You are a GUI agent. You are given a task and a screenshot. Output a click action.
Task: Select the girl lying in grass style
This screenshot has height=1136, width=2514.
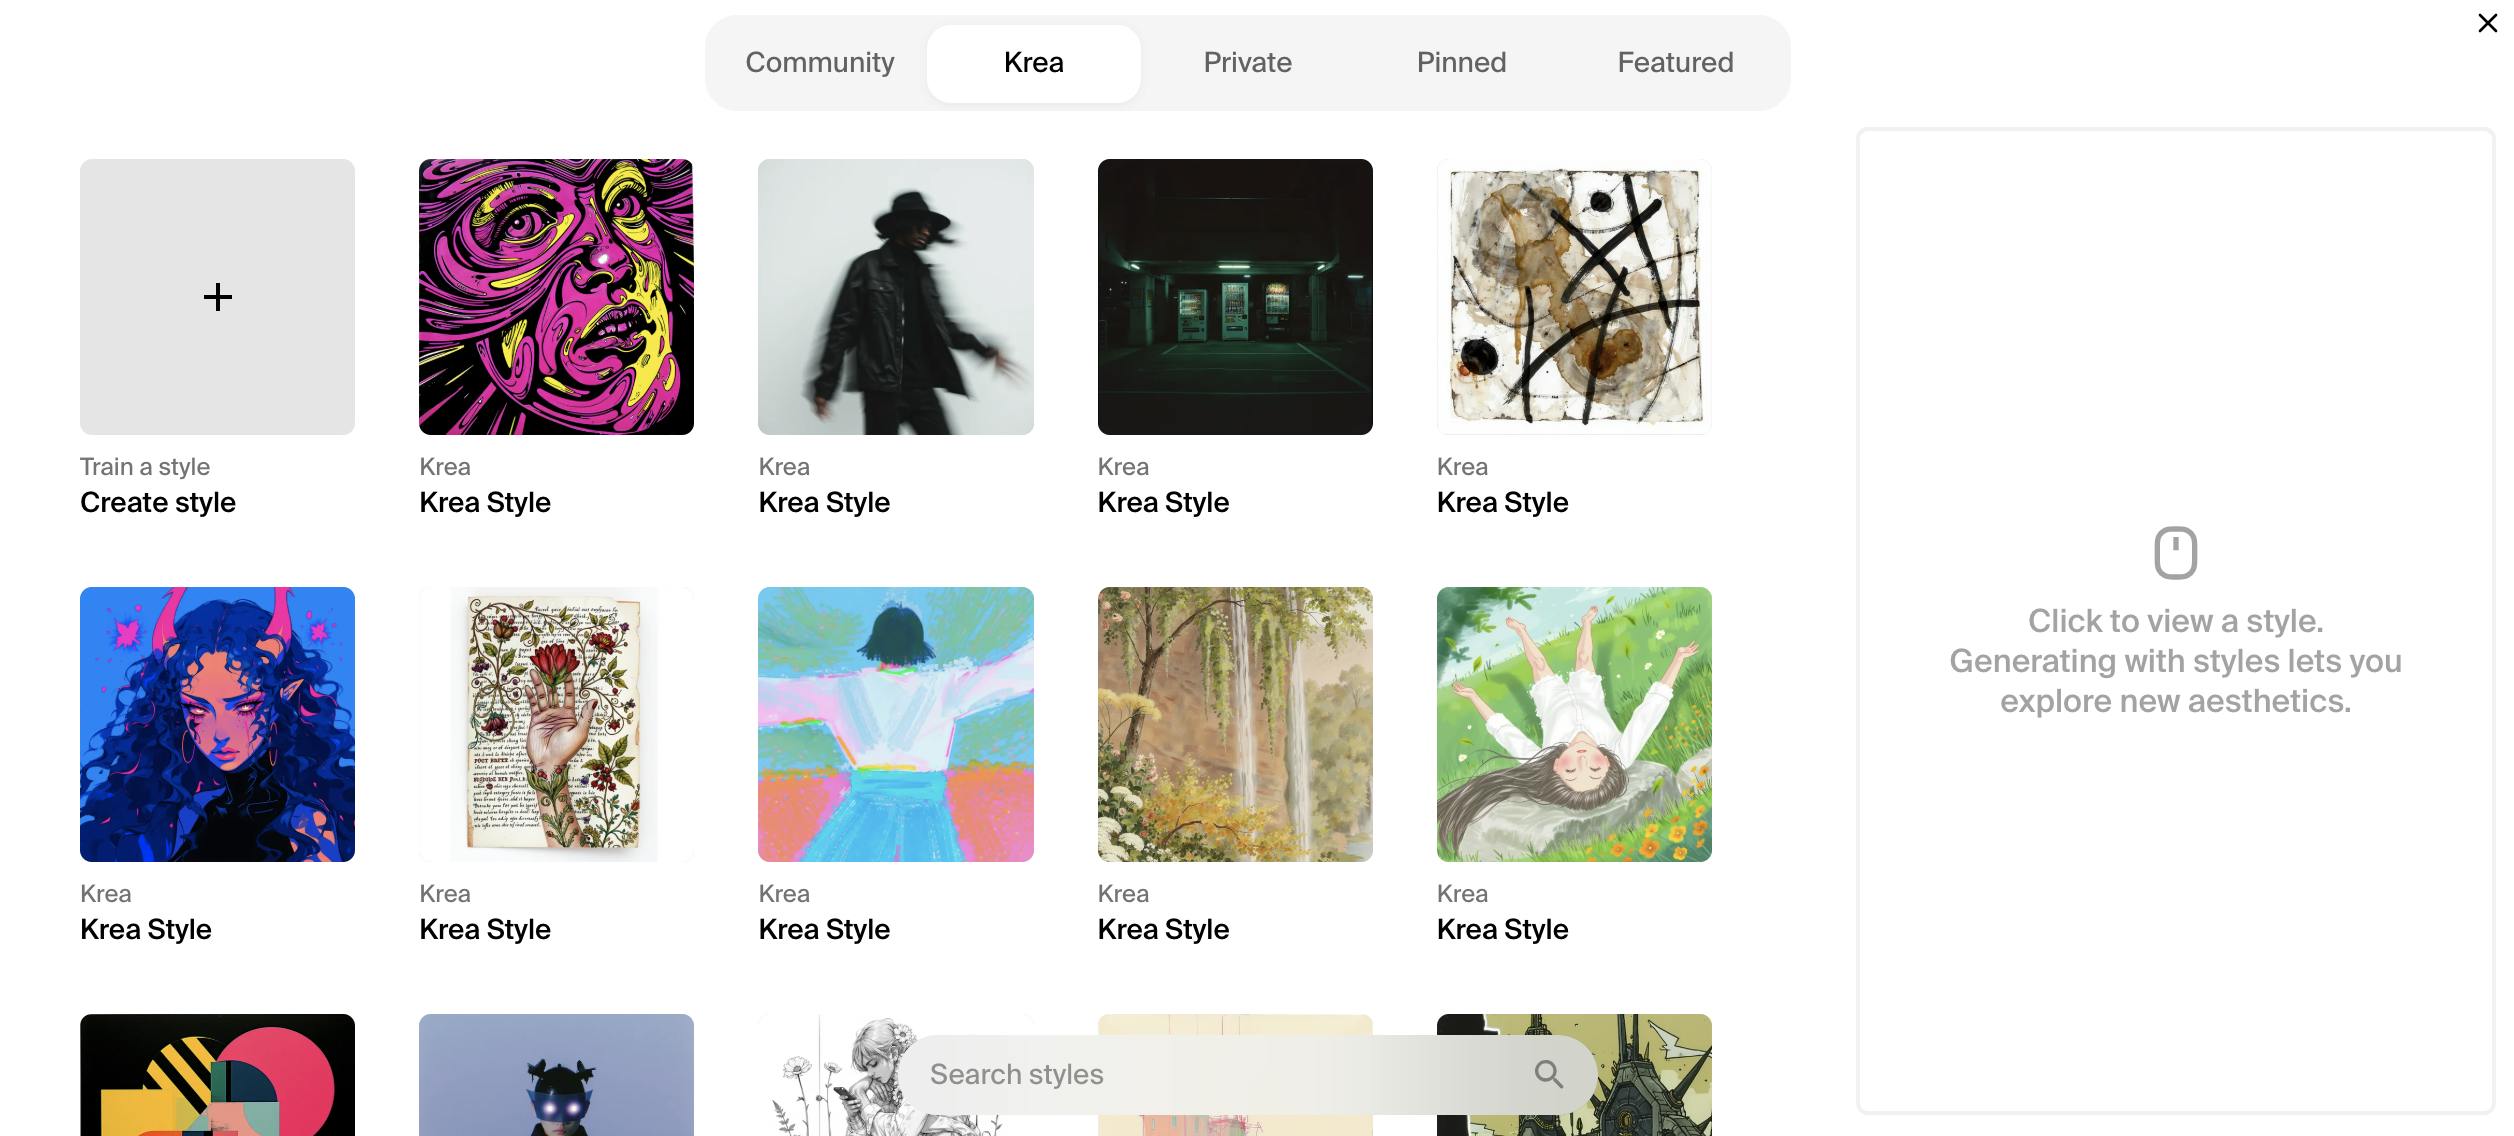click(x=1574, y=724)
